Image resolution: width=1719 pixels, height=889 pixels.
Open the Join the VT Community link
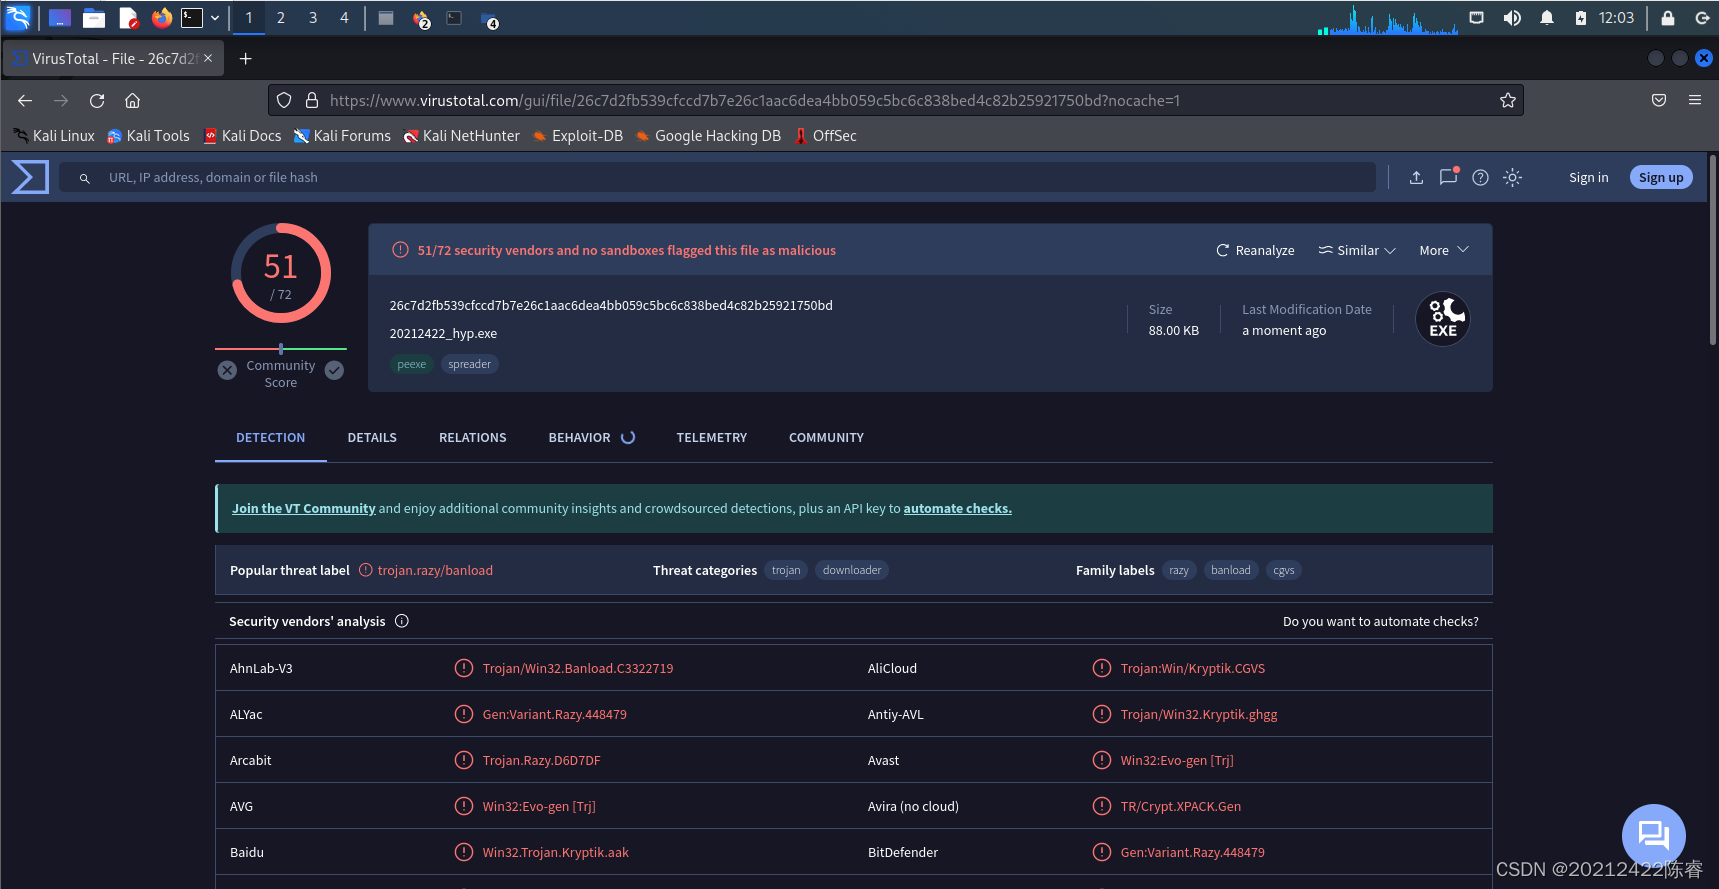coord(304,508)
